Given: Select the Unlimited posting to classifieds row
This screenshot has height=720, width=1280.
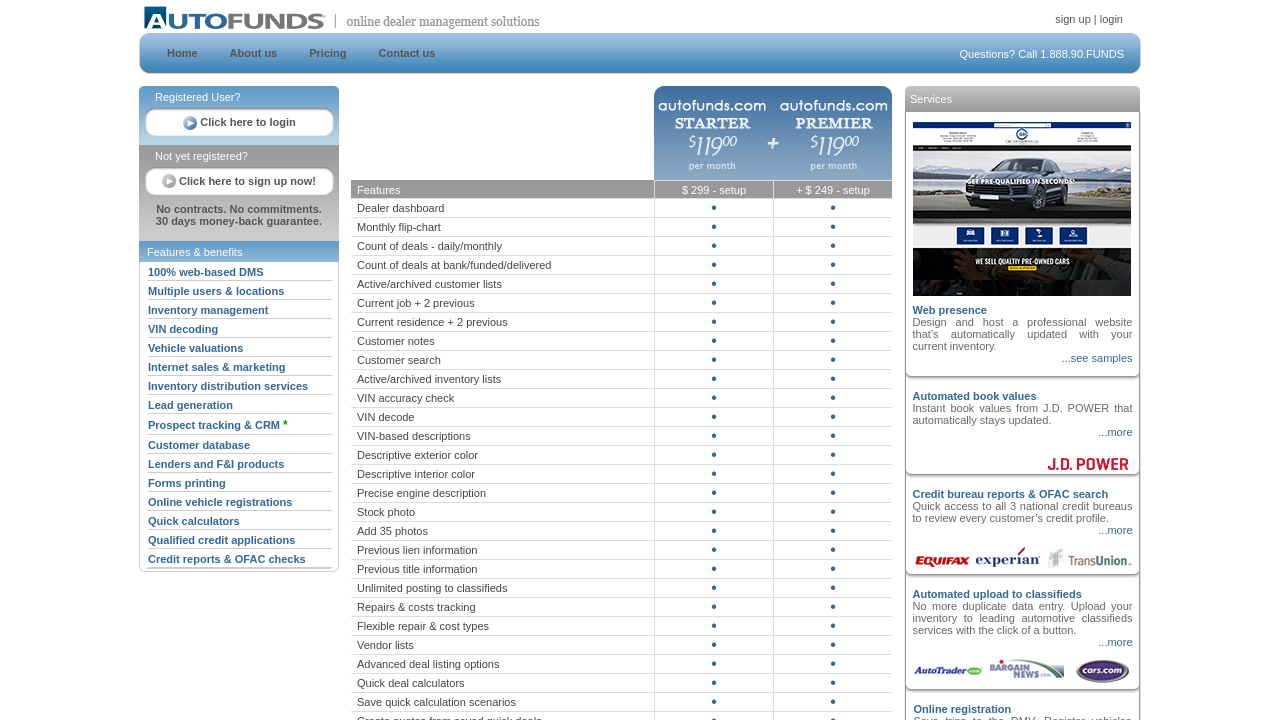Looking at the screenshot, I should 621,588.
